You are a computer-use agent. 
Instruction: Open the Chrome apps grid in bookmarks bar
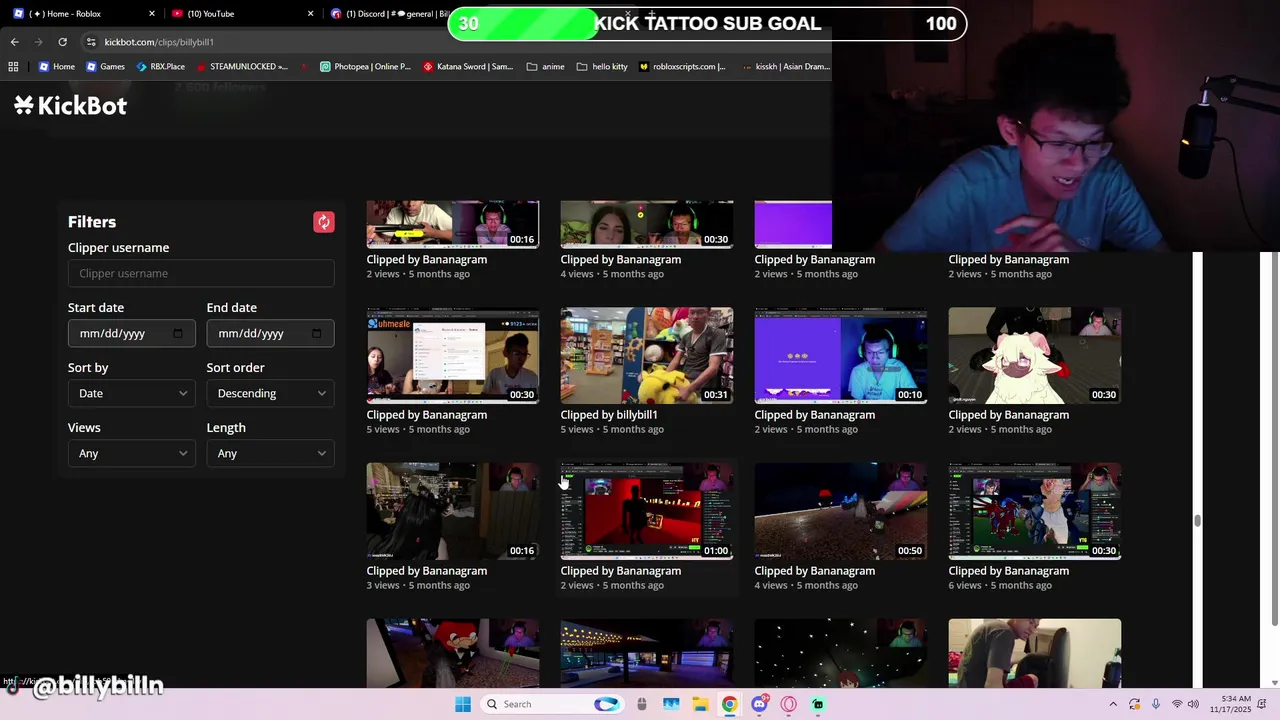tap(13, 67)
